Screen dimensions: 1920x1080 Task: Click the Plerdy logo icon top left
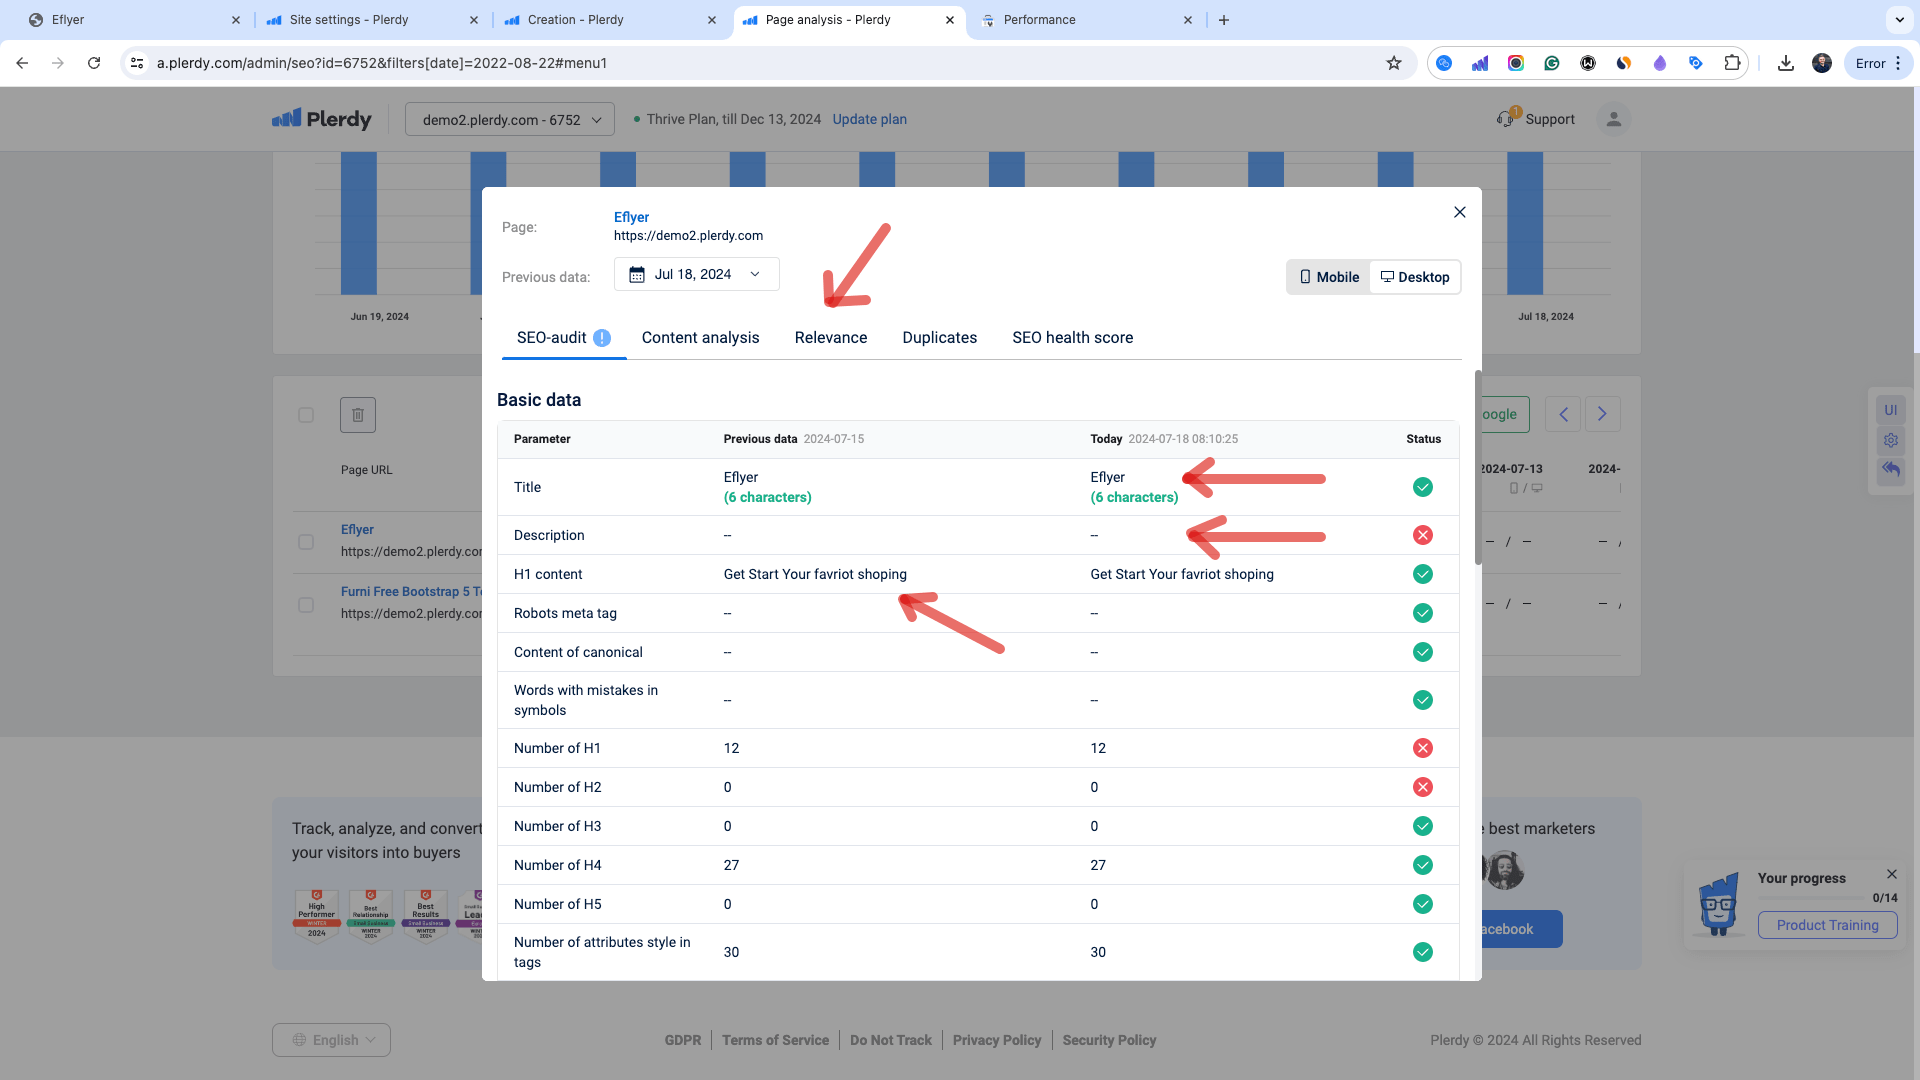tap(289, 119)
